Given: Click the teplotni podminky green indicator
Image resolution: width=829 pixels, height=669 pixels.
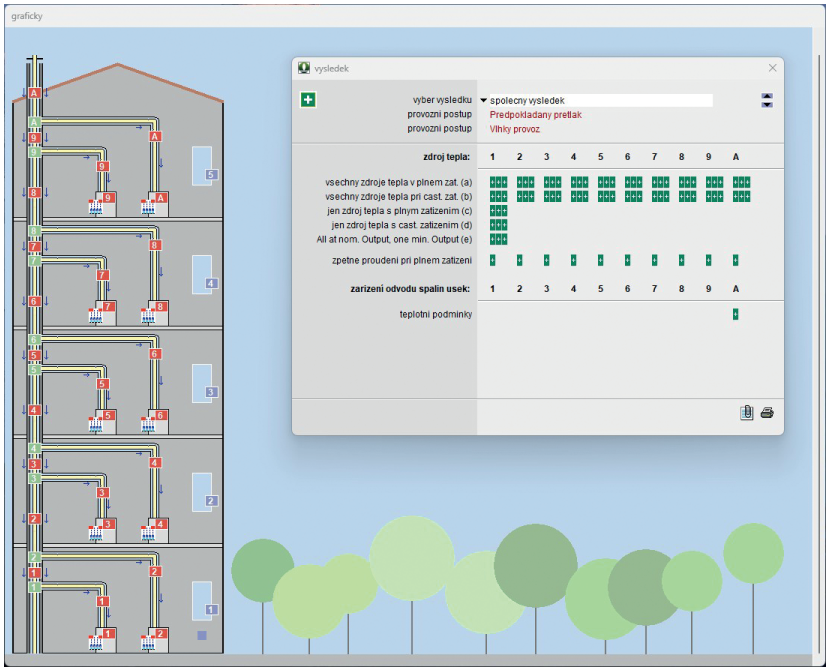Looking at the screenshot, I should point(735,314).
